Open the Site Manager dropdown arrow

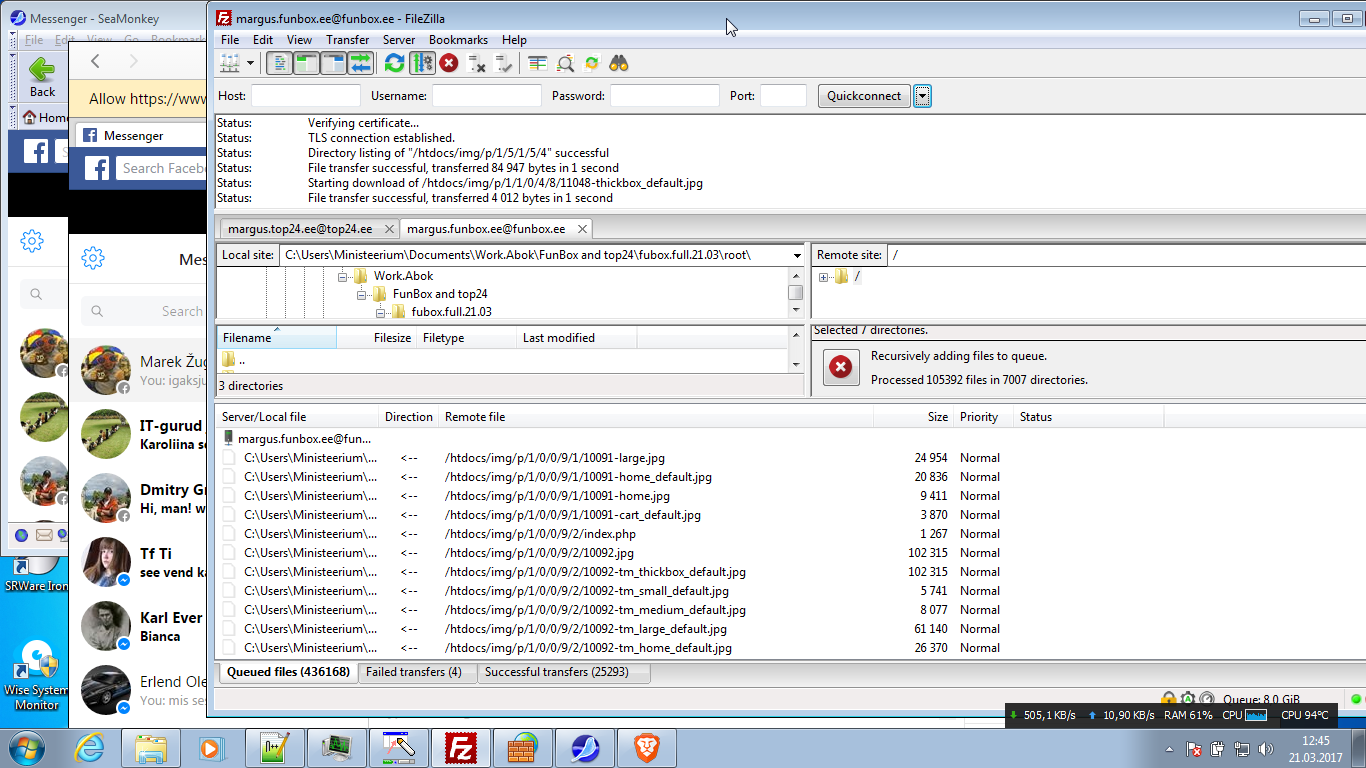250,63
